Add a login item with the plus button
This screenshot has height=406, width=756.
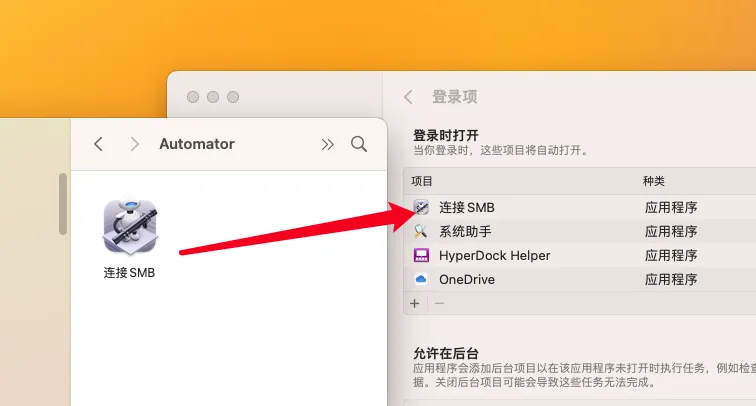tap(415, 303)
